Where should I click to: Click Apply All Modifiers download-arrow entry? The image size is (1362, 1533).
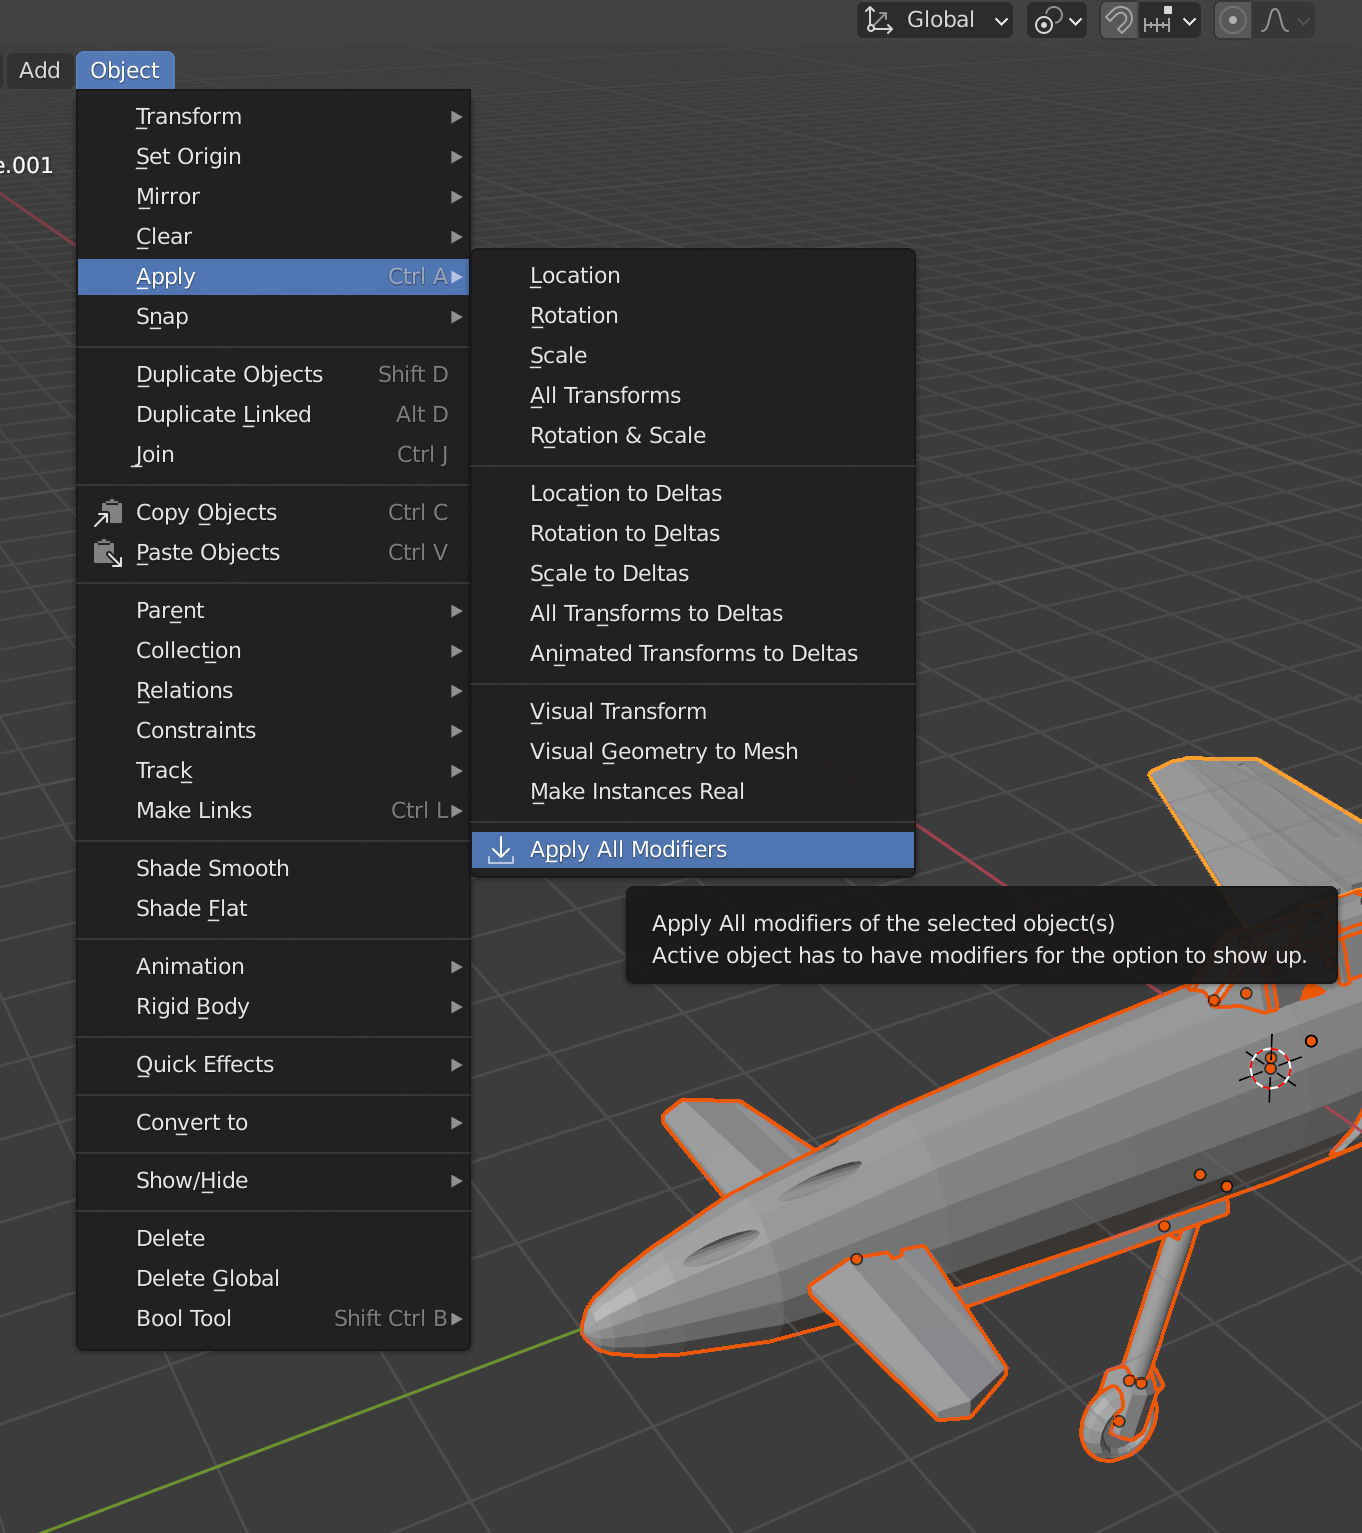[x=693, y=850]
